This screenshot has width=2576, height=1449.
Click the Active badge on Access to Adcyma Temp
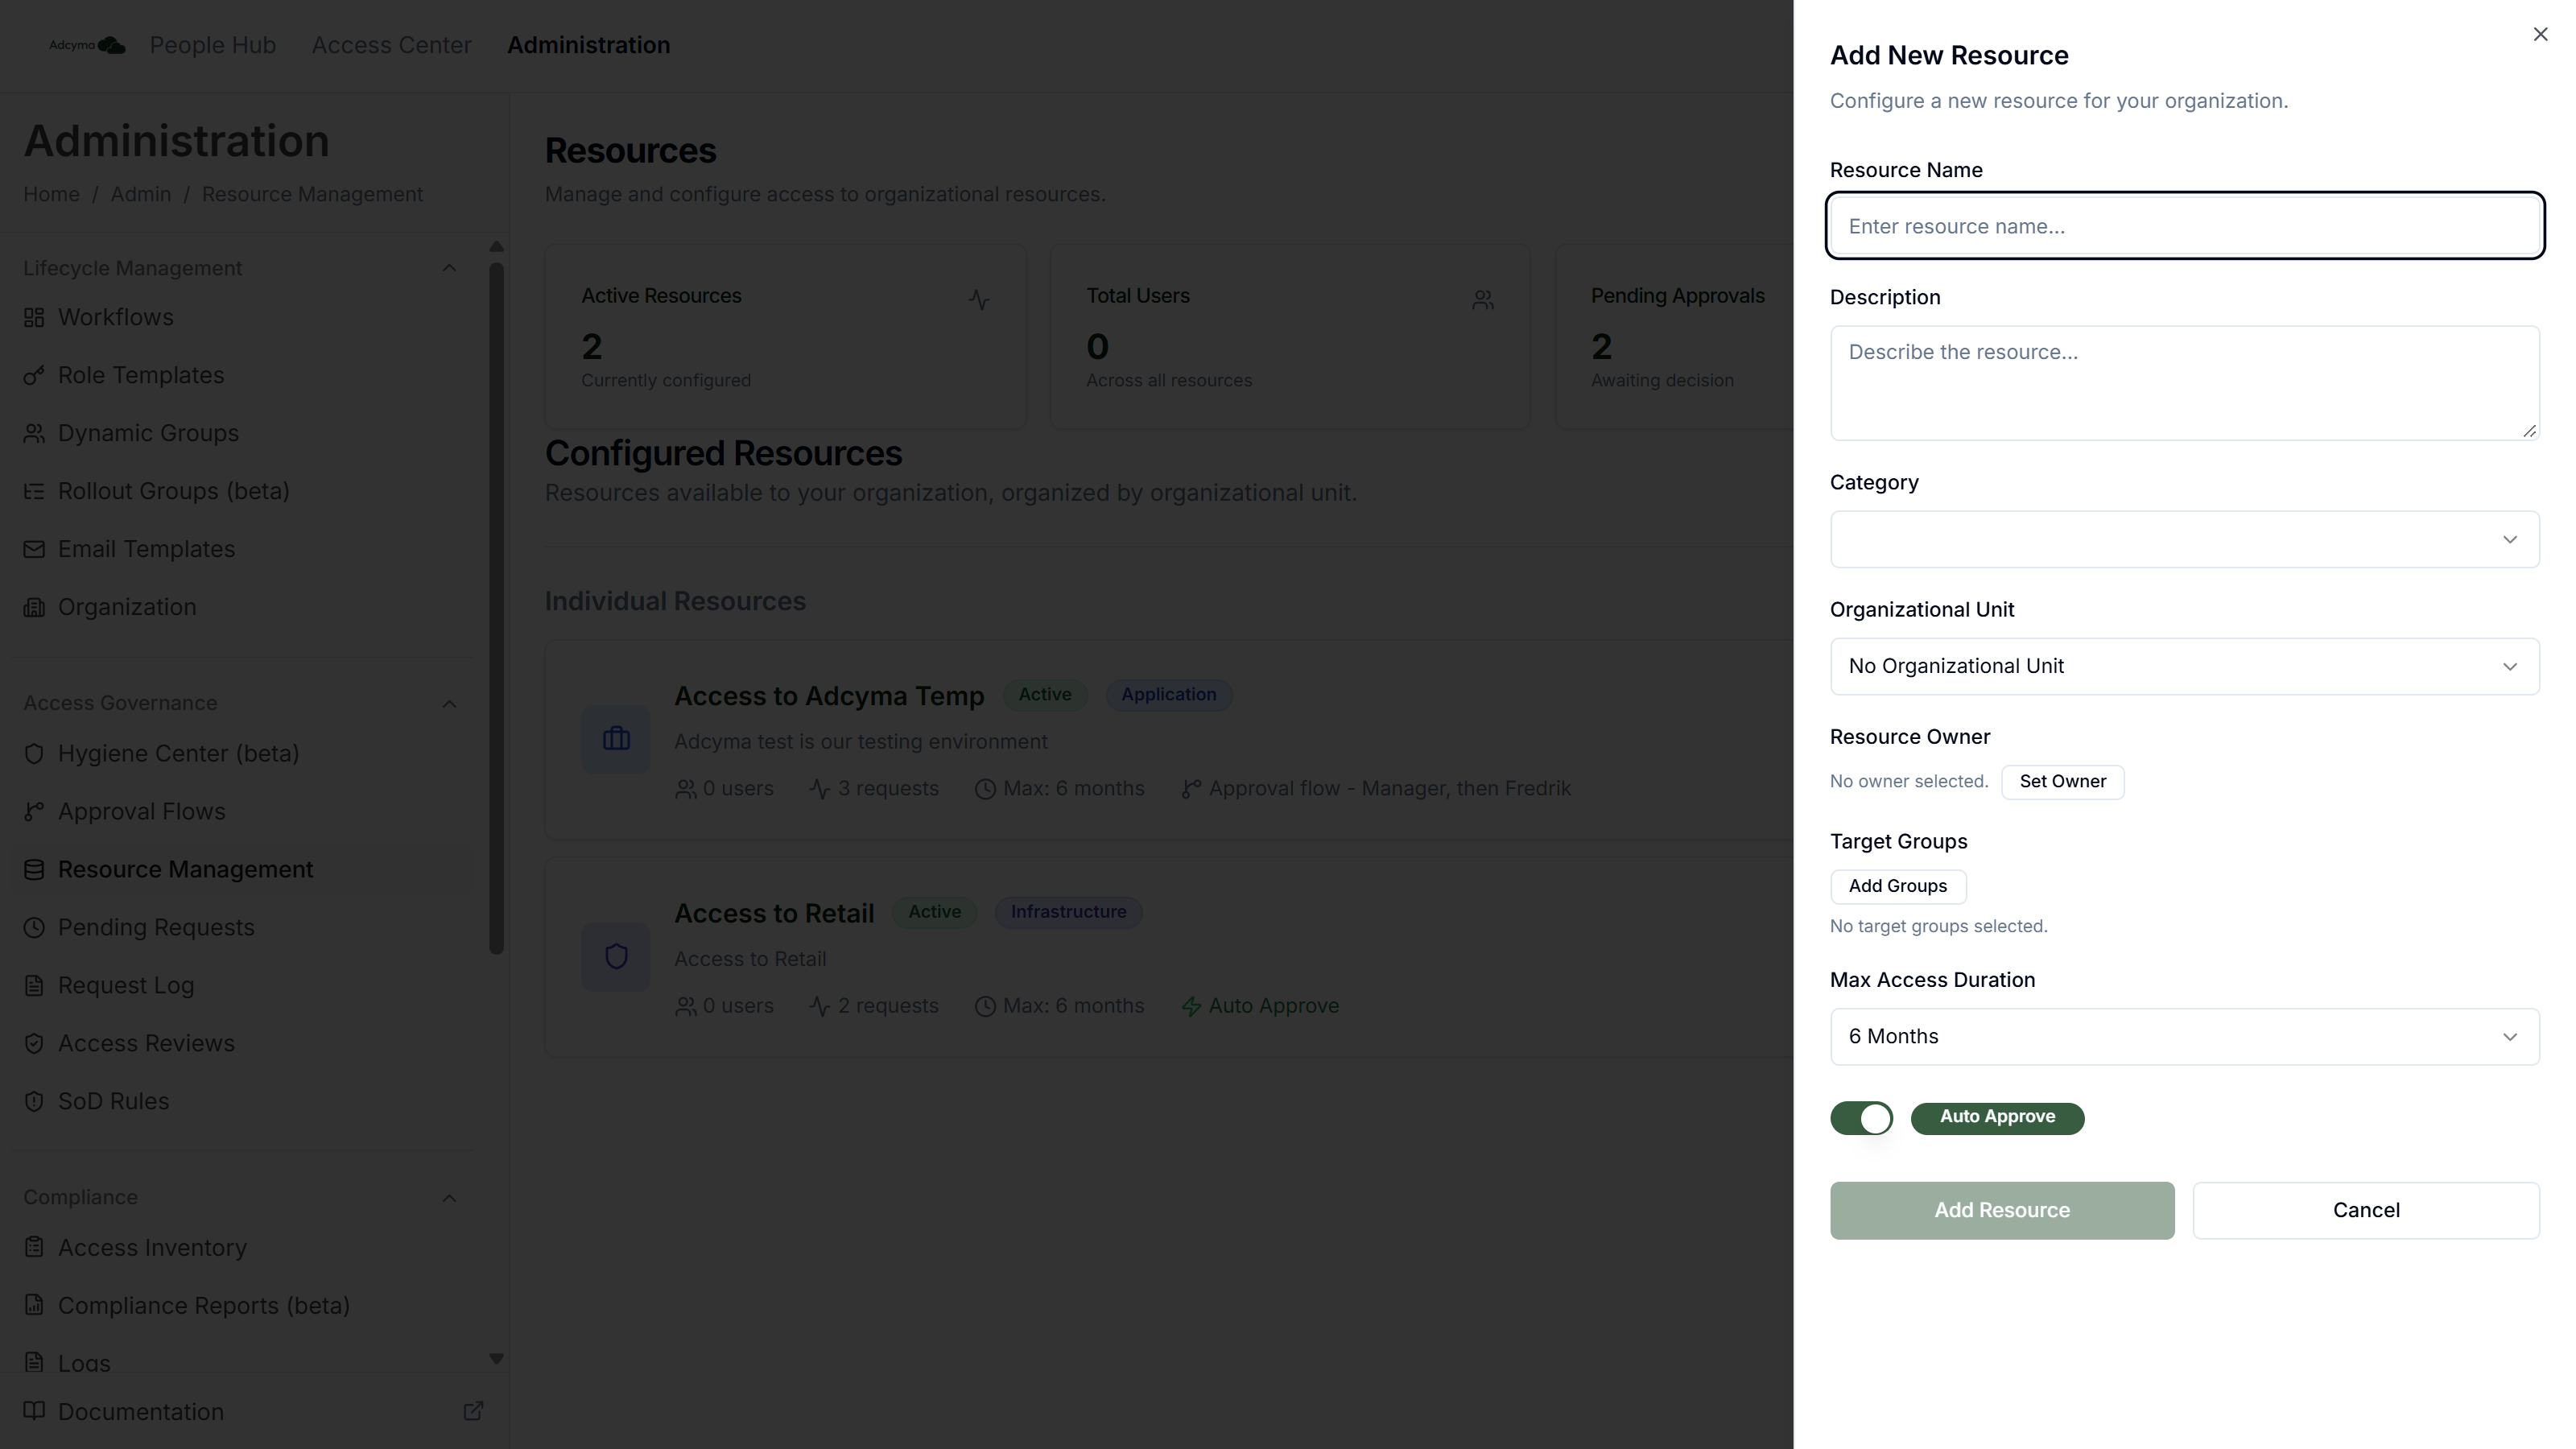[1044, 695]
